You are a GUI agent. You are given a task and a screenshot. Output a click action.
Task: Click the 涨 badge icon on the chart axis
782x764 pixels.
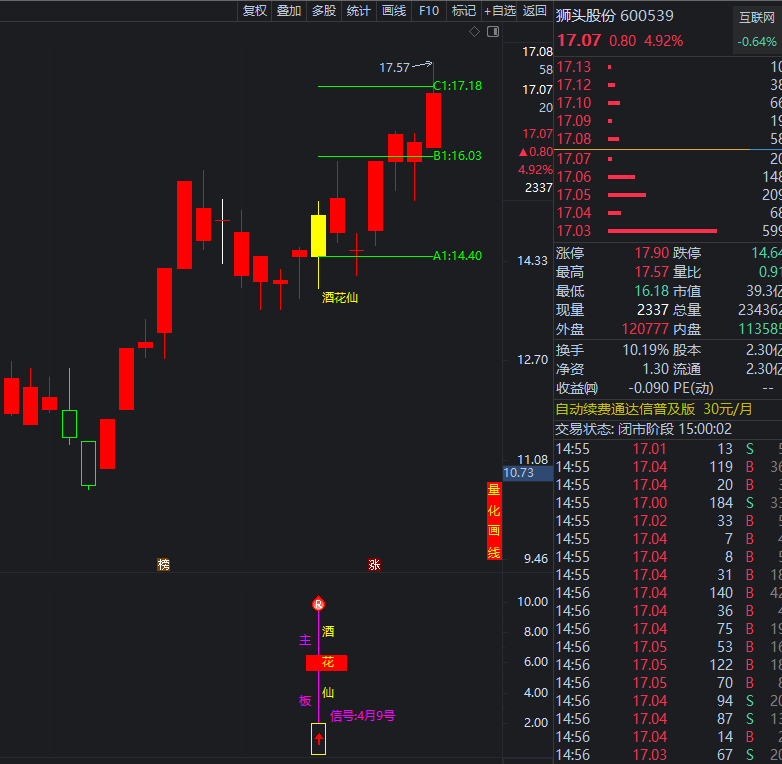pyautogui.click(x=374, y=564)
